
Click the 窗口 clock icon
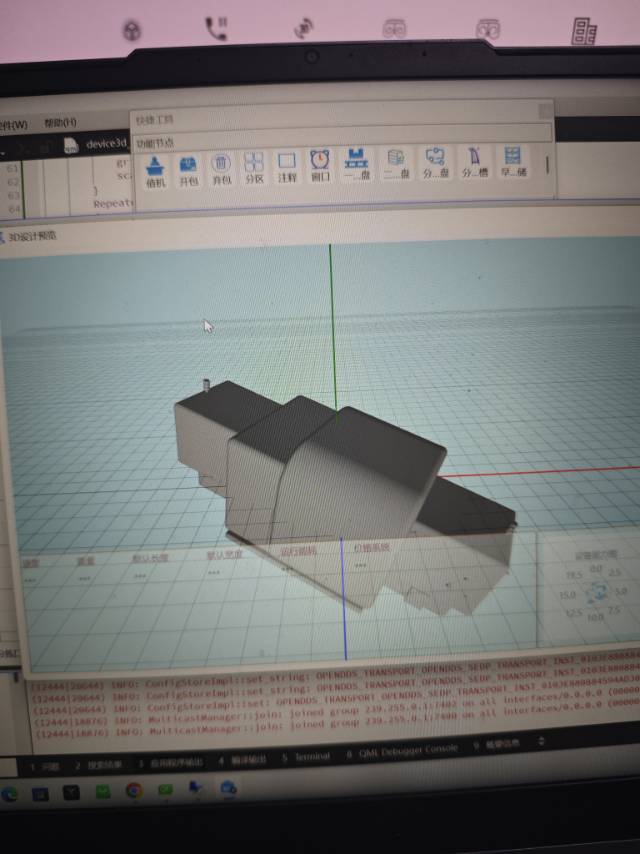[x=320, y=165]
